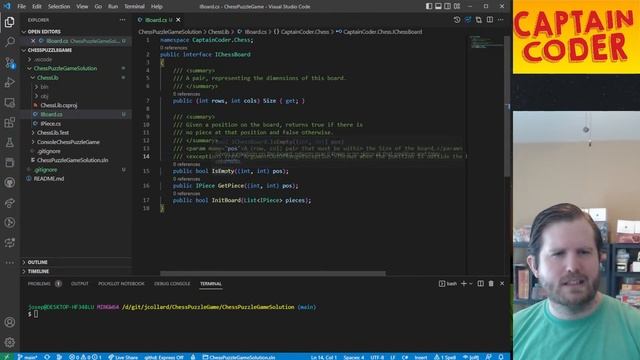Toggle github Express Off in status bar
Screen dimensions: 640x360
click(x=164, y=357)
